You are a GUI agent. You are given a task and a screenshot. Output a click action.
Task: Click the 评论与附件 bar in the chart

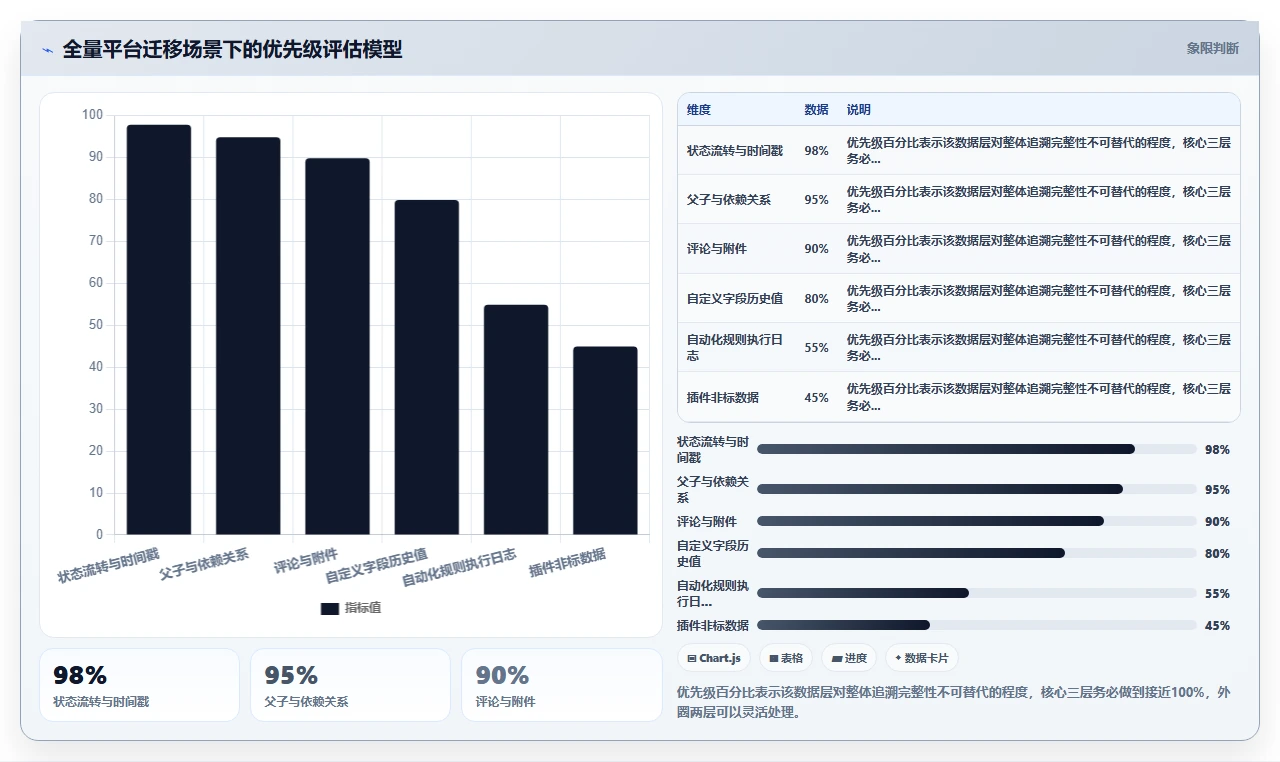point(337,346)
